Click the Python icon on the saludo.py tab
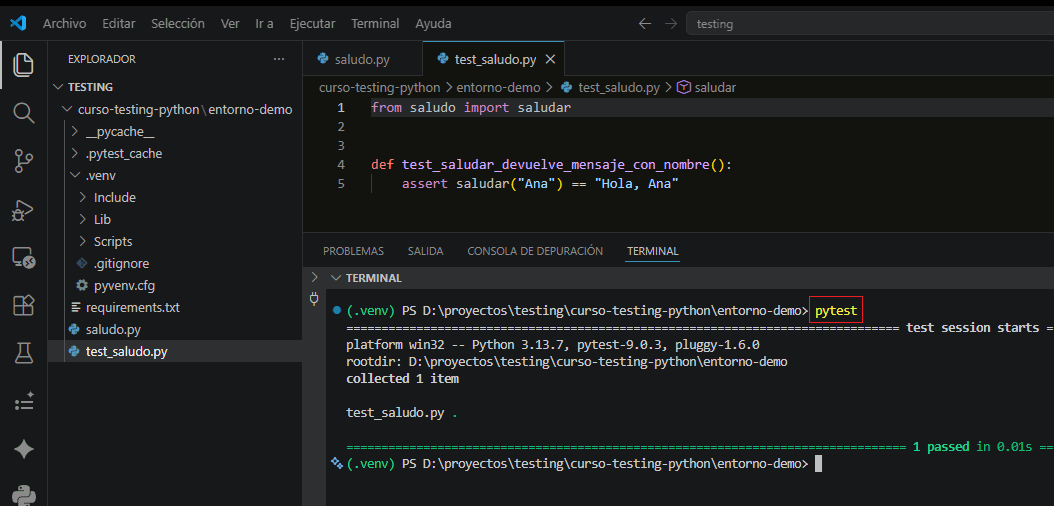This screenshot has height=506, width=1054. tap(322, 59)
